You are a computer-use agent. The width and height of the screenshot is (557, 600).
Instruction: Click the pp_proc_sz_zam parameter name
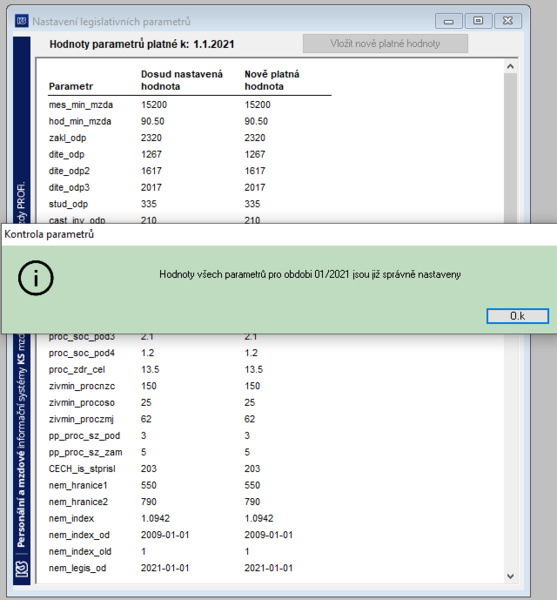click(x=85, y=452)
